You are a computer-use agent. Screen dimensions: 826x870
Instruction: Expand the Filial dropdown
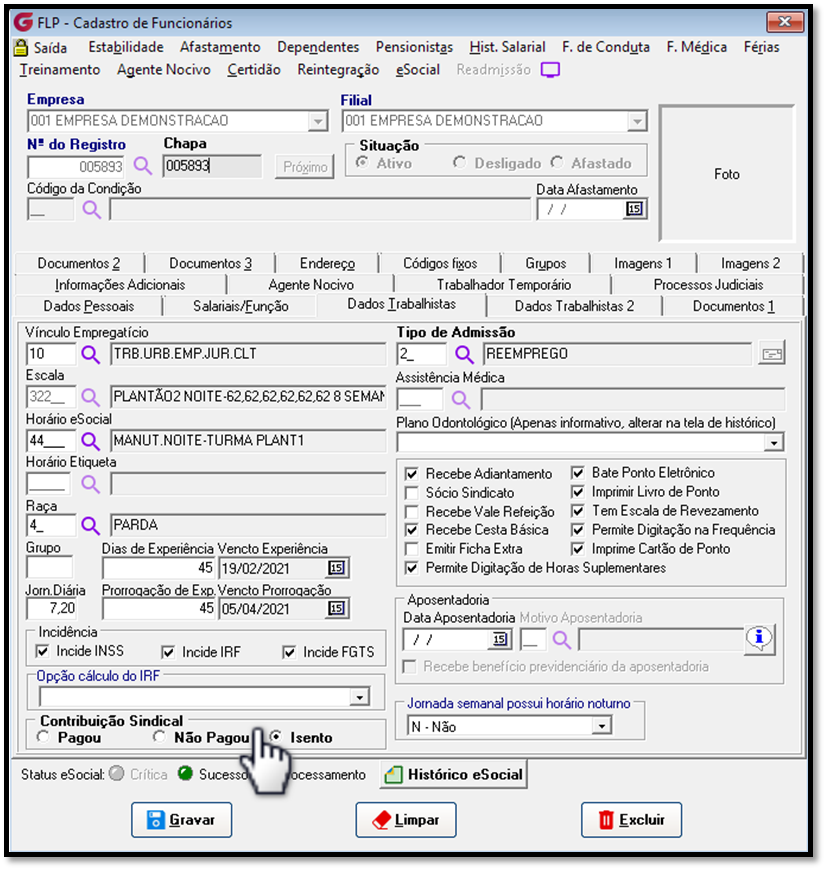(637, 121)
